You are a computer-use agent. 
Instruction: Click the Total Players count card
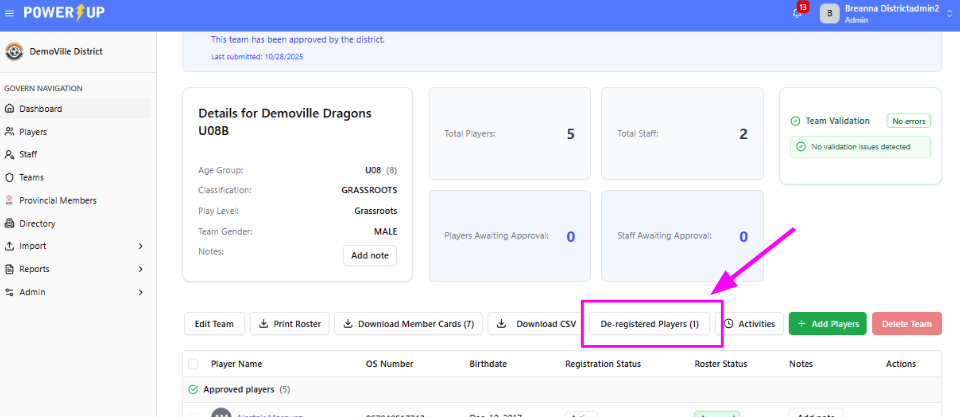(510, 133)
